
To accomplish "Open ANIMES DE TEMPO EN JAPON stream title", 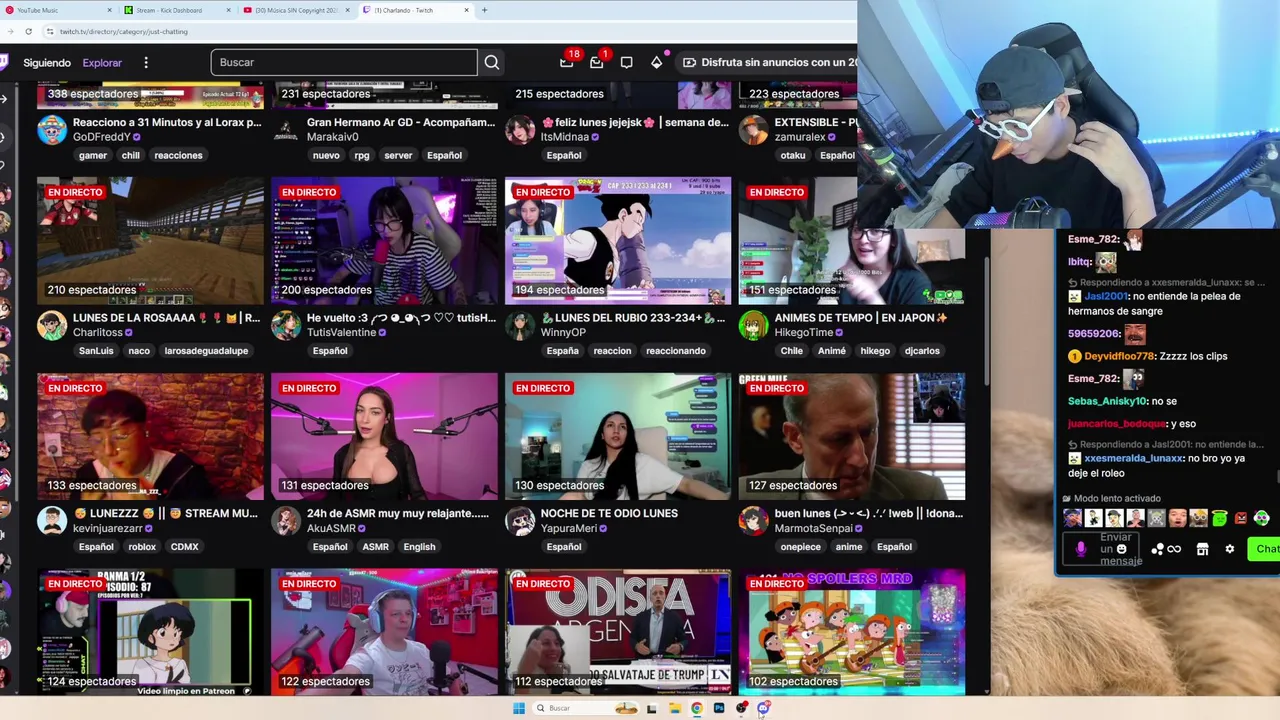I will click(x=861, y=317).
